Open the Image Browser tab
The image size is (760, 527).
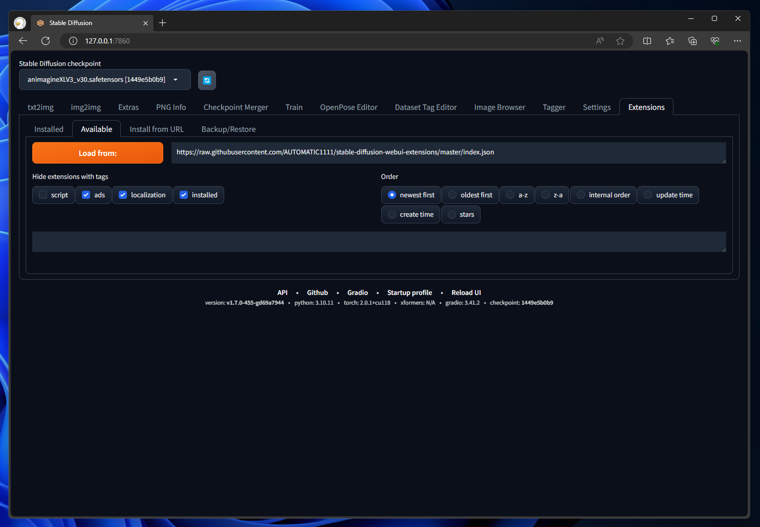(x=499, y=107)
